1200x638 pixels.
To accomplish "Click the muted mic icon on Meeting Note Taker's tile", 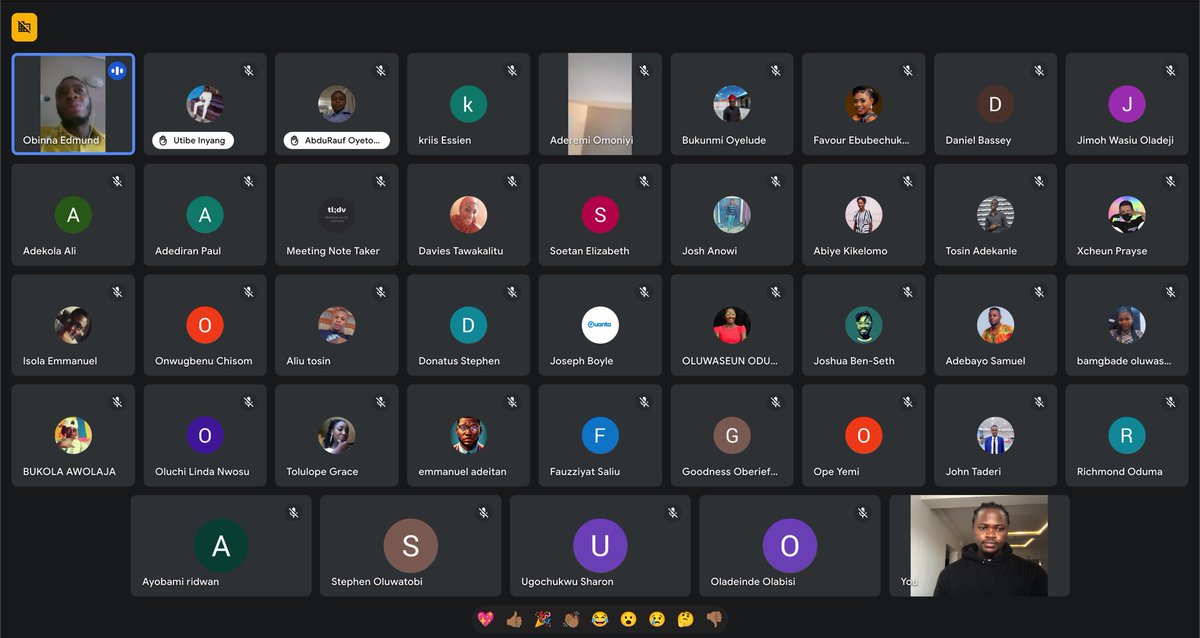I will click(x=380, y=181).
